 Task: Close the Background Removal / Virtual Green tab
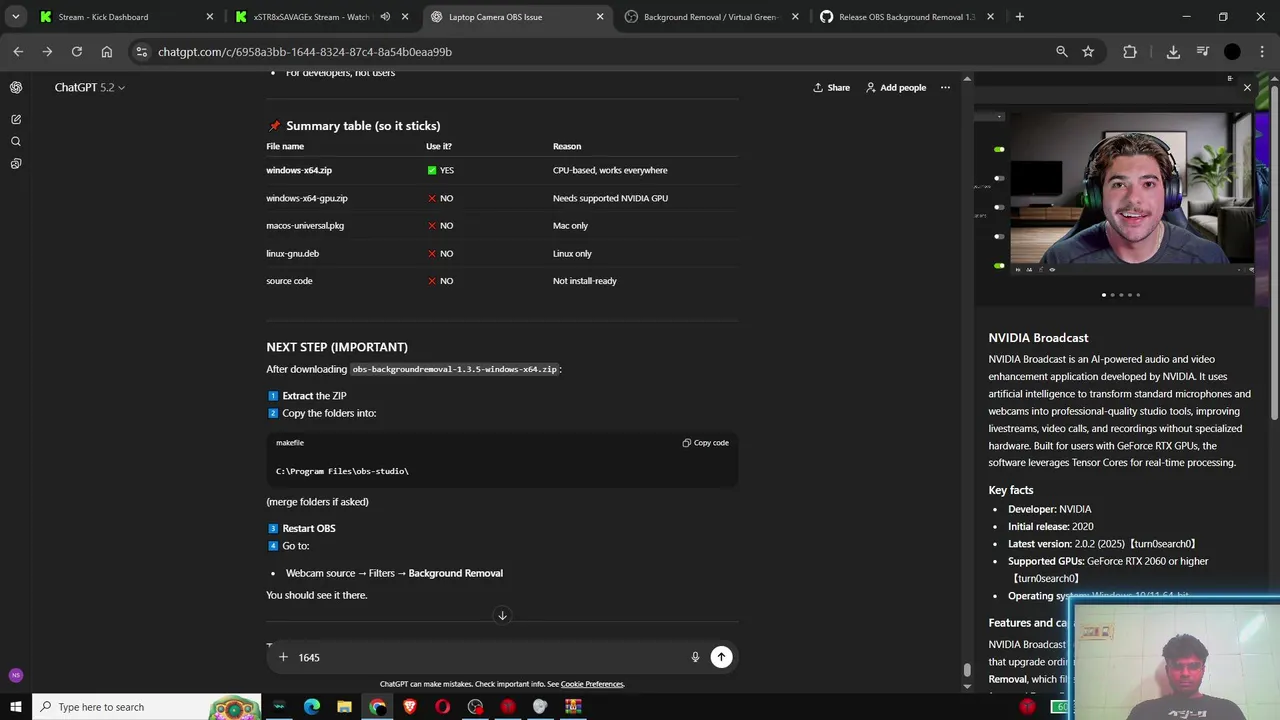click(795, 17)
